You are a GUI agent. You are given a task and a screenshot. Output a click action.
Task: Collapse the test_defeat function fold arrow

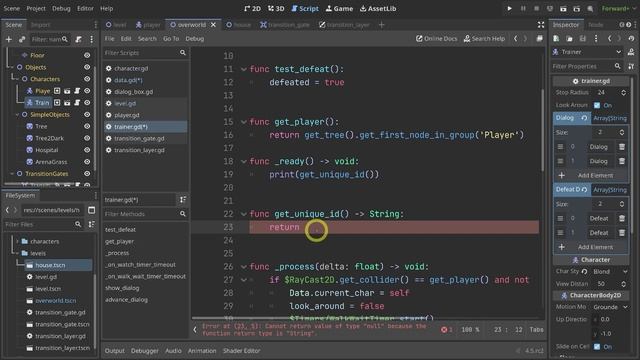tap(243, 69)
